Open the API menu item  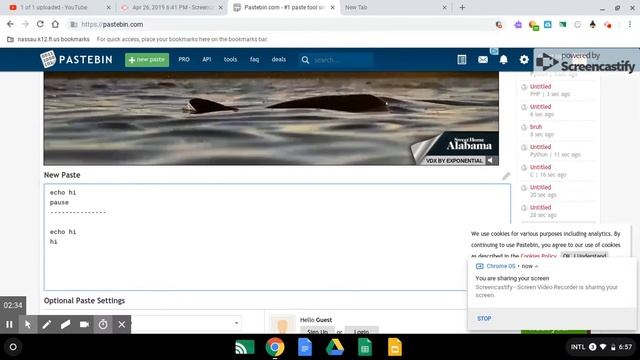point(207,60)
